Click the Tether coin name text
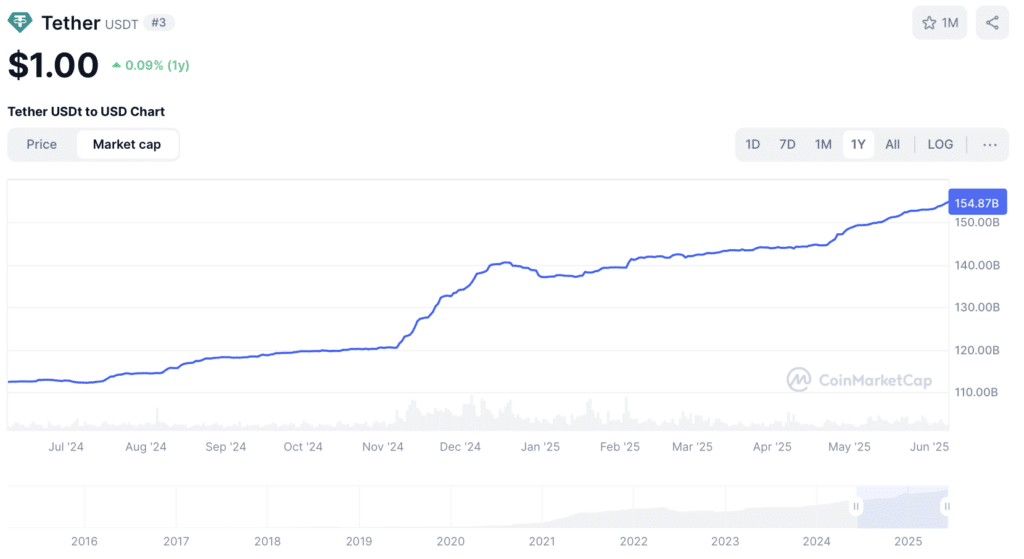 coord(71,23)
